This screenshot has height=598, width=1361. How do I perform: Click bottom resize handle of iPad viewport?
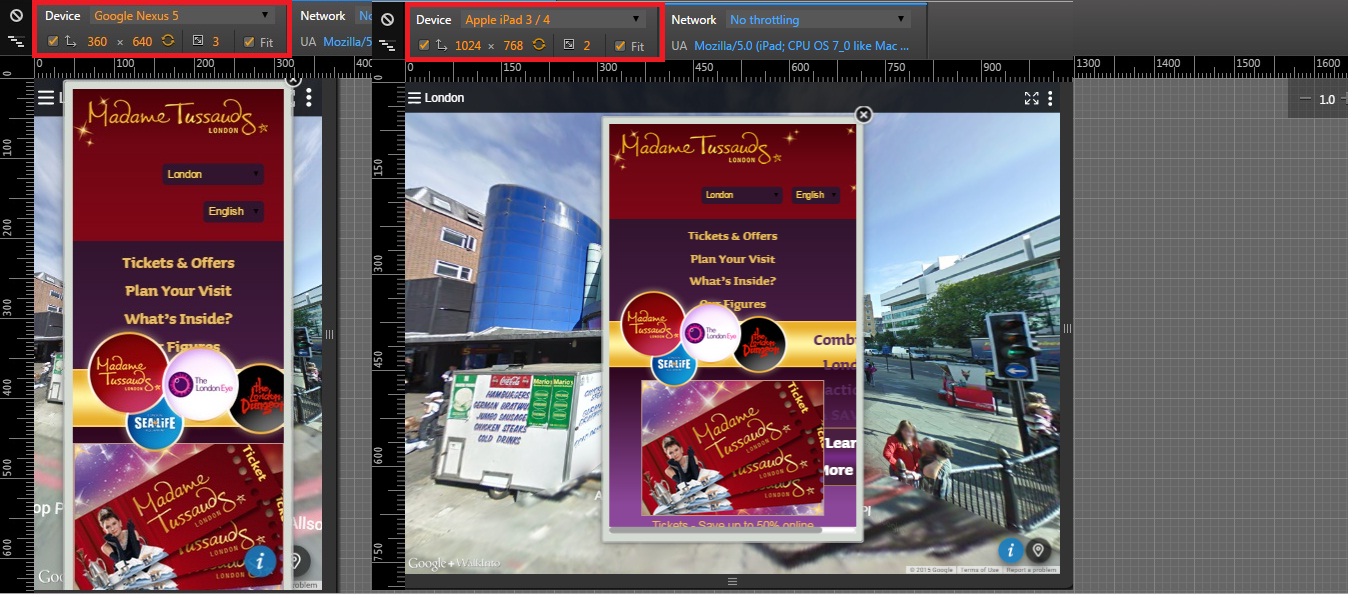click(732, 582)
